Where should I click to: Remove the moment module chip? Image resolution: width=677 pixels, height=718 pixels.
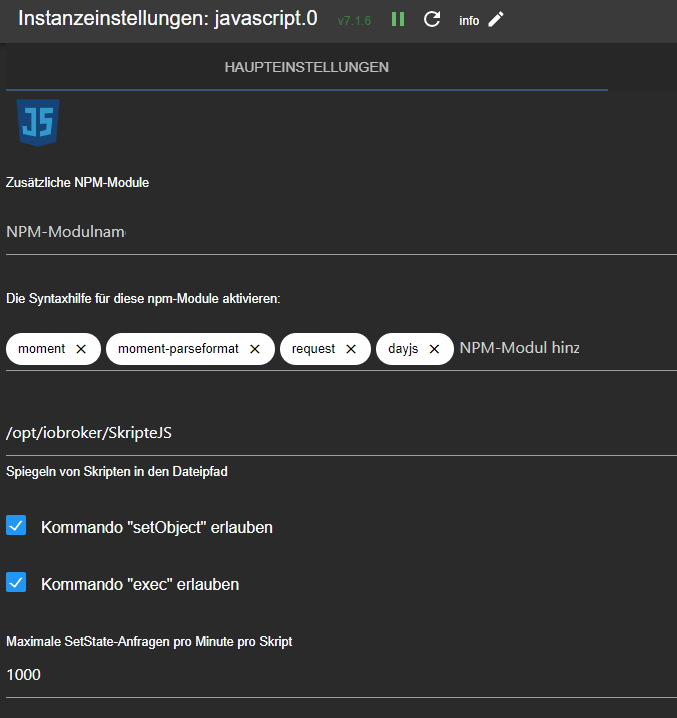click(81, 349)
